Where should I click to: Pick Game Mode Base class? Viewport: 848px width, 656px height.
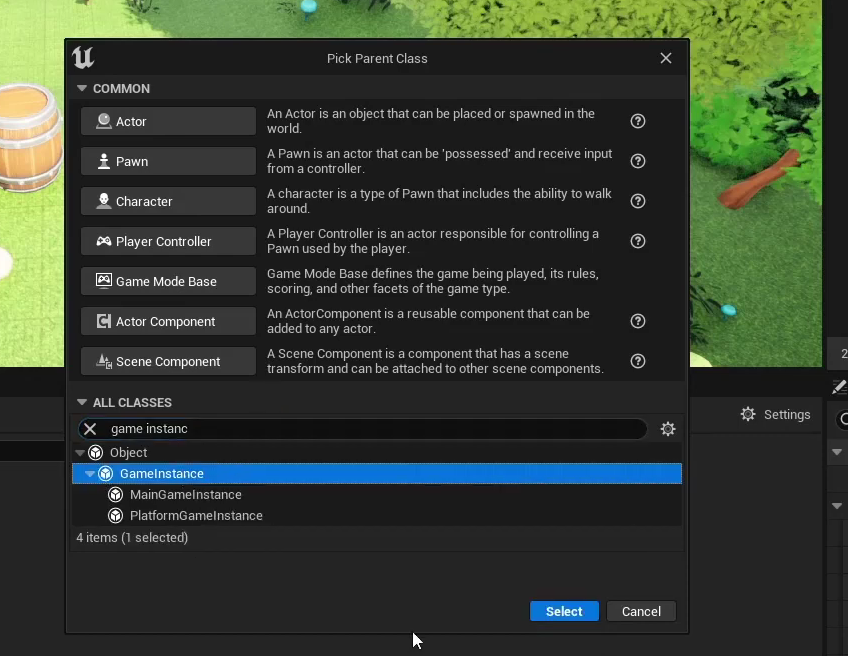coord(168,281)
